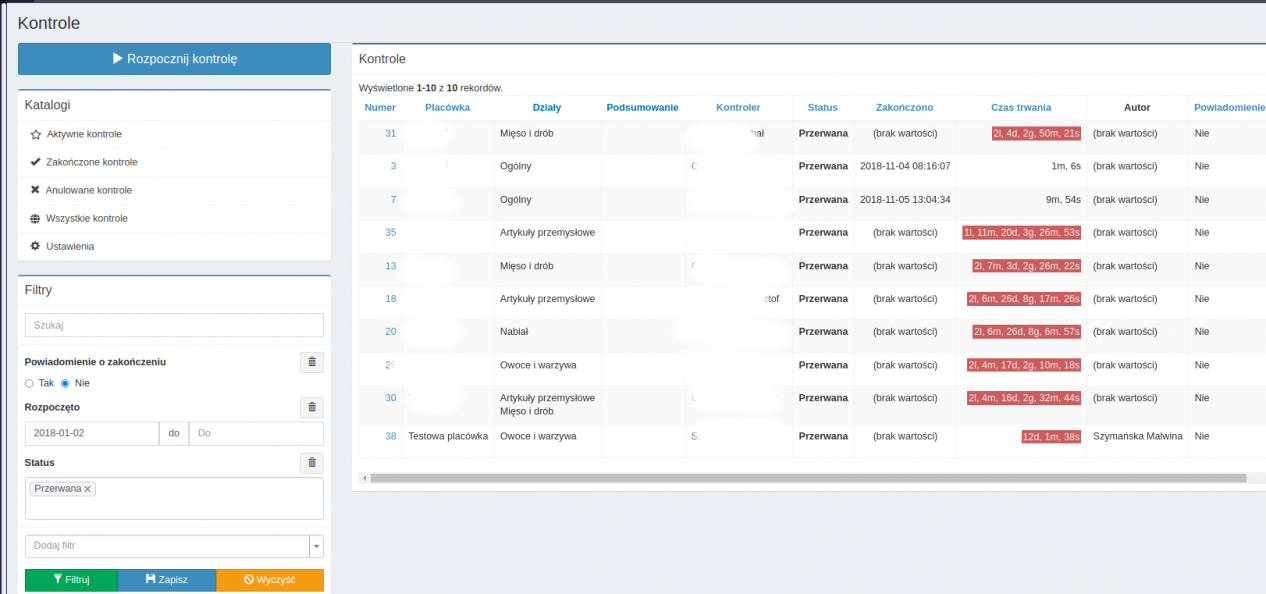Click the globe icon beside Wszystkie kontrole
This screenshot has width=1266, height=594.
point(36,218)
